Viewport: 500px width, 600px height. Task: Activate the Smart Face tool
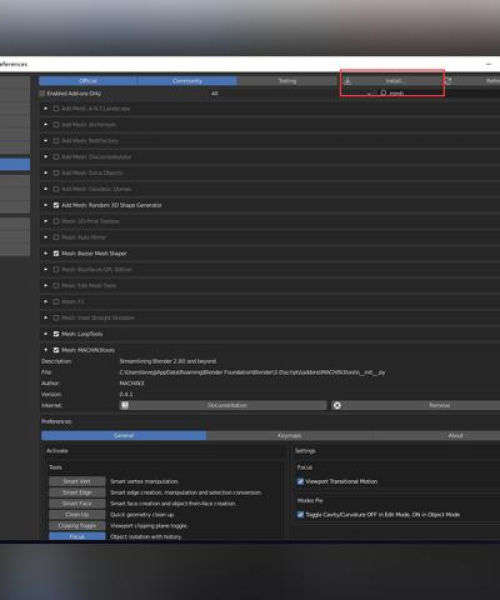pos(77,504)
